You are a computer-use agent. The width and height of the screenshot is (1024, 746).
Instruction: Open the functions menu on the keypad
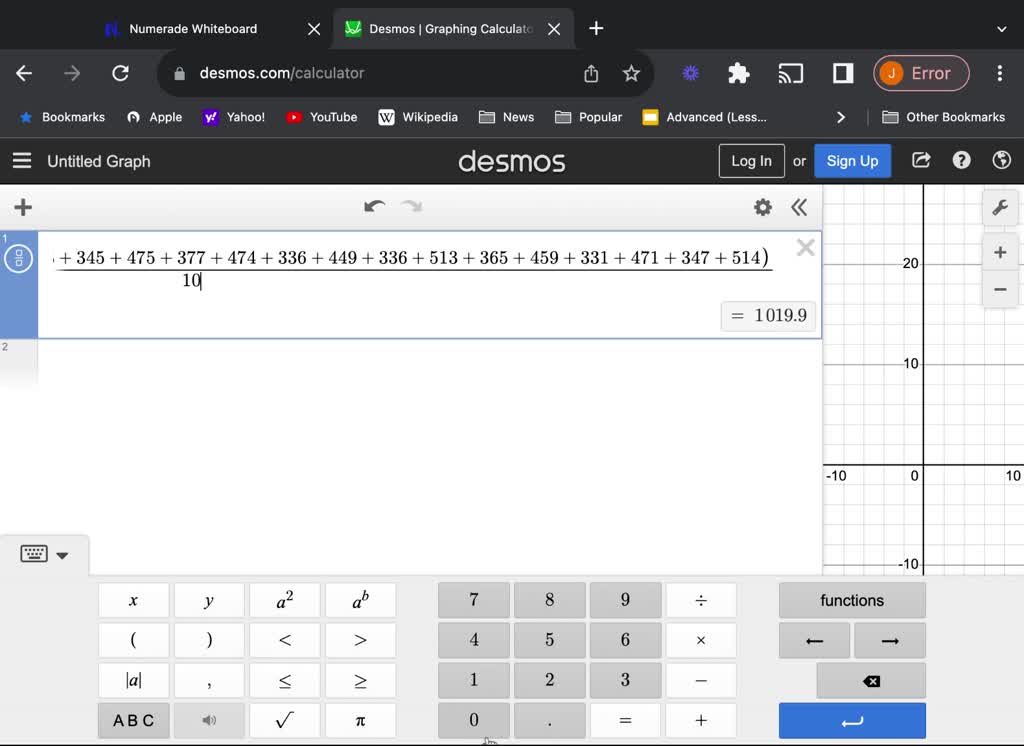point(851,600)
